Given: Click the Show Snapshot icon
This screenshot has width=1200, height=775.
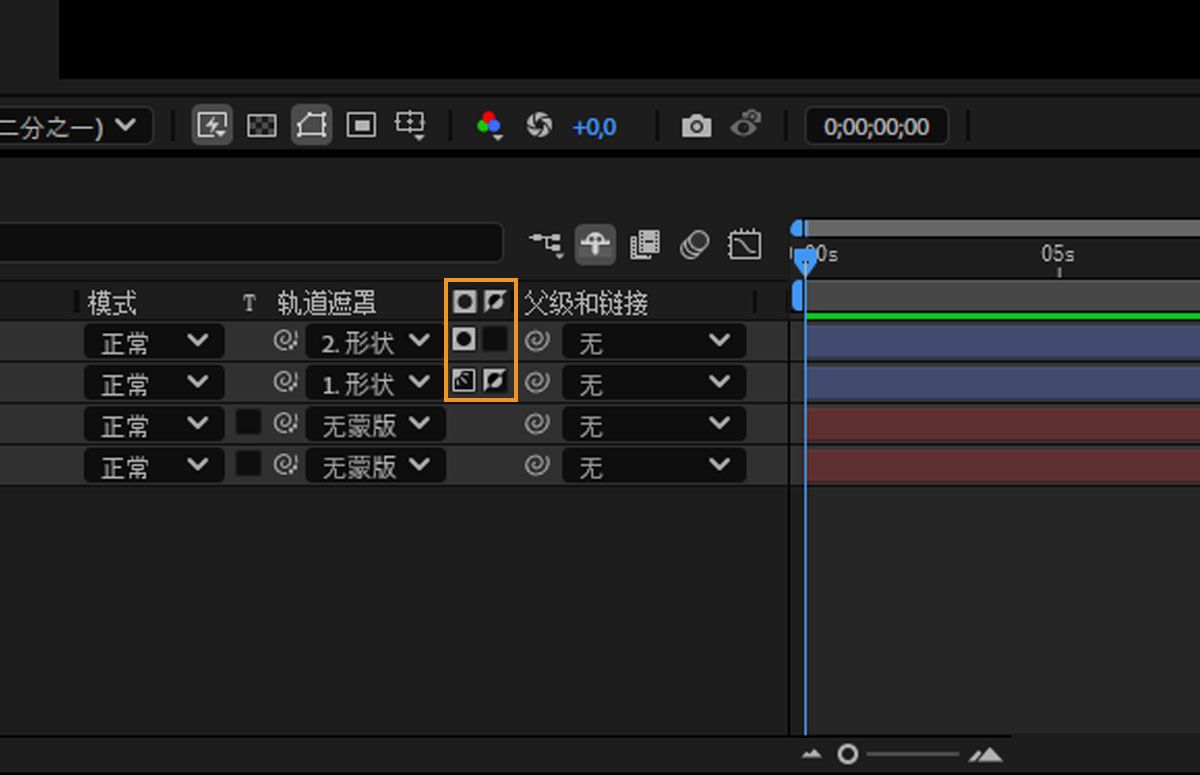Looking at the screenshot, I should [745, 125].
